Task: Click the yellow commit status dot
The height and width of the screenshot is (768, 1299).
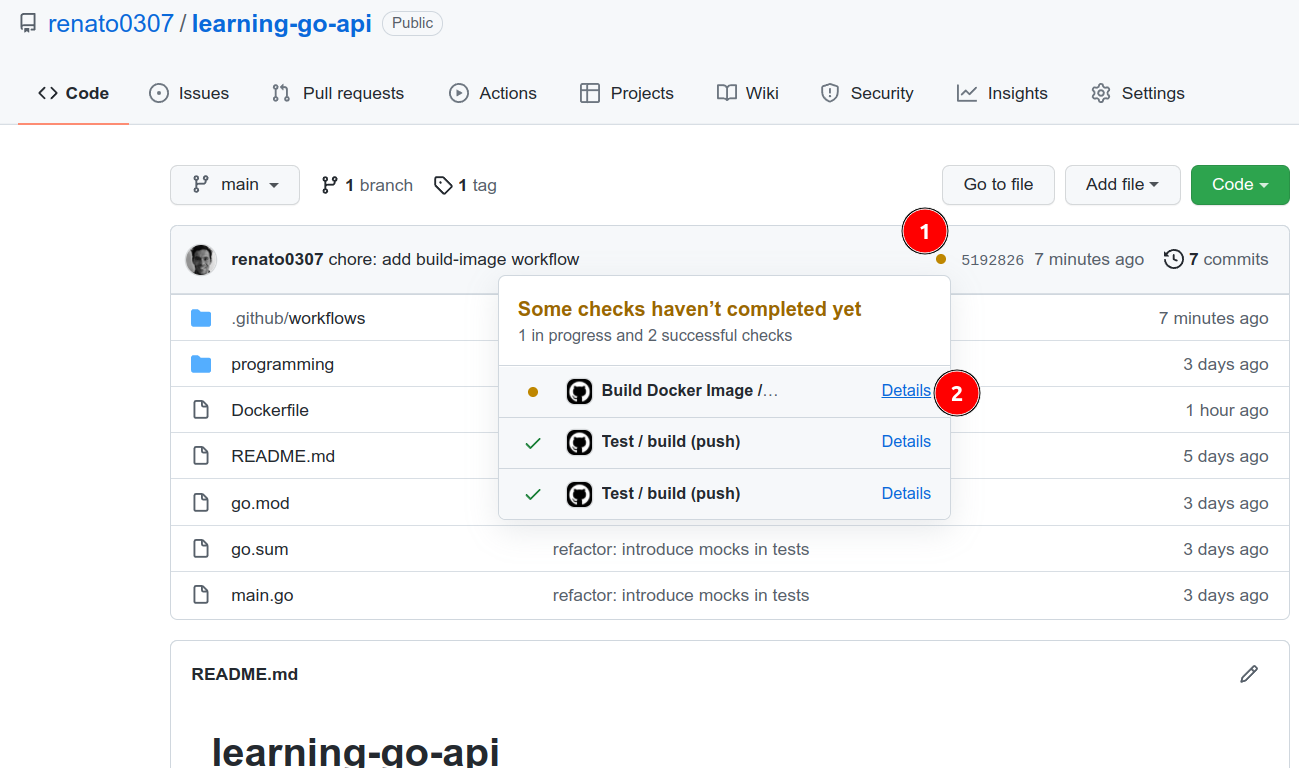Action: coord(940,259)
